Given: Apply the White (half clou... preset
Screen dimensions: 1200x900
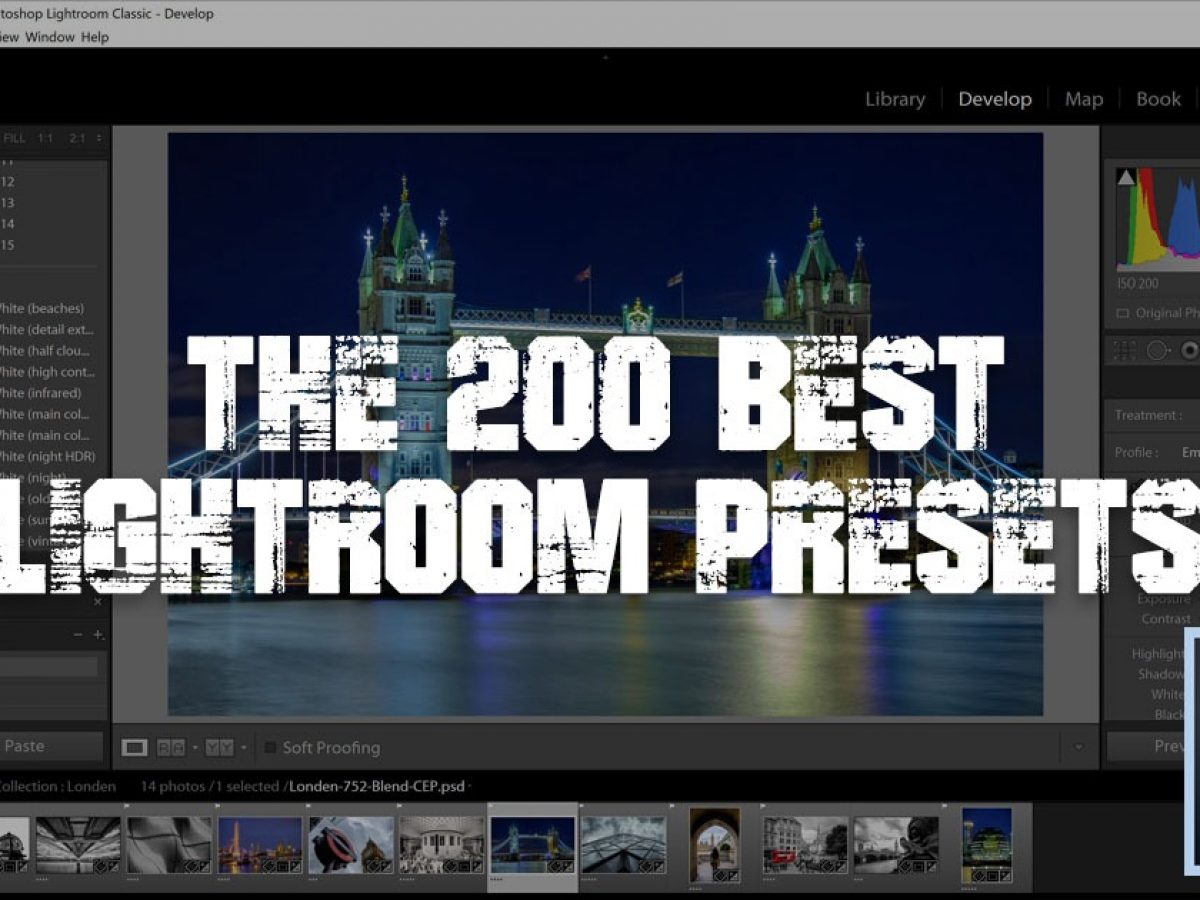Looking at the screenshot, I should [x=45, y=351].
